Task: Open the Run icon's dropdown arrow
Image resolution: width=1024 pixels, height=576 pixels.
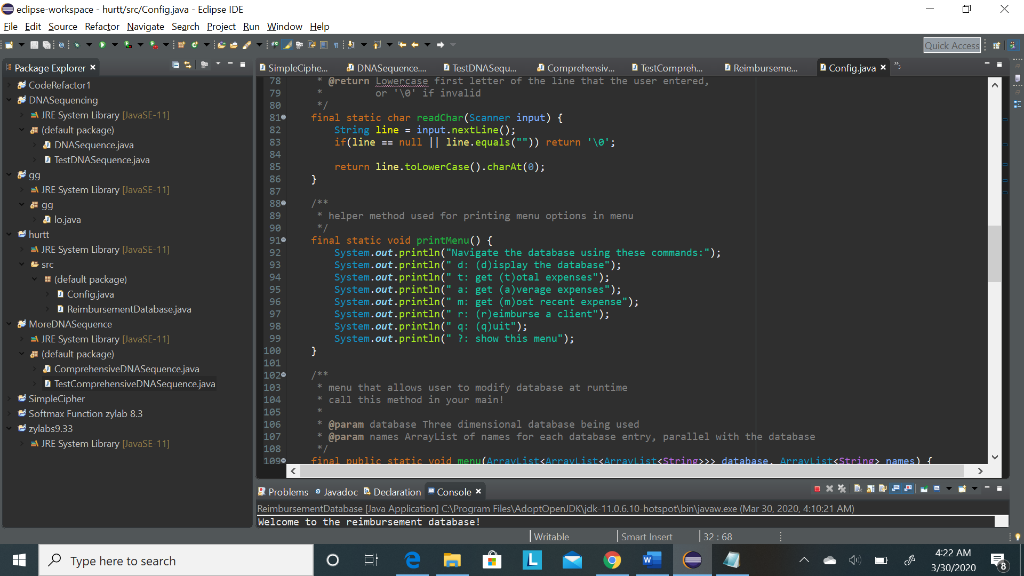Action: (115, 45)
